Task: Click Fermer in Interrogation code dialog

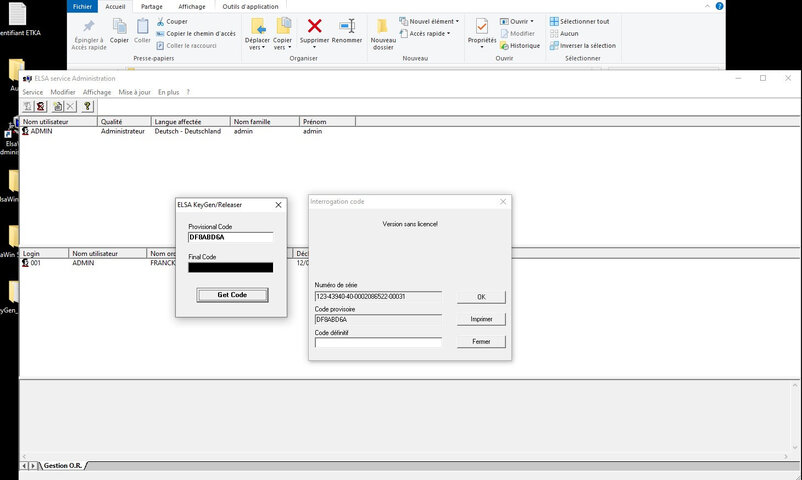Action: pyautogui.click(x=481, y=341)
